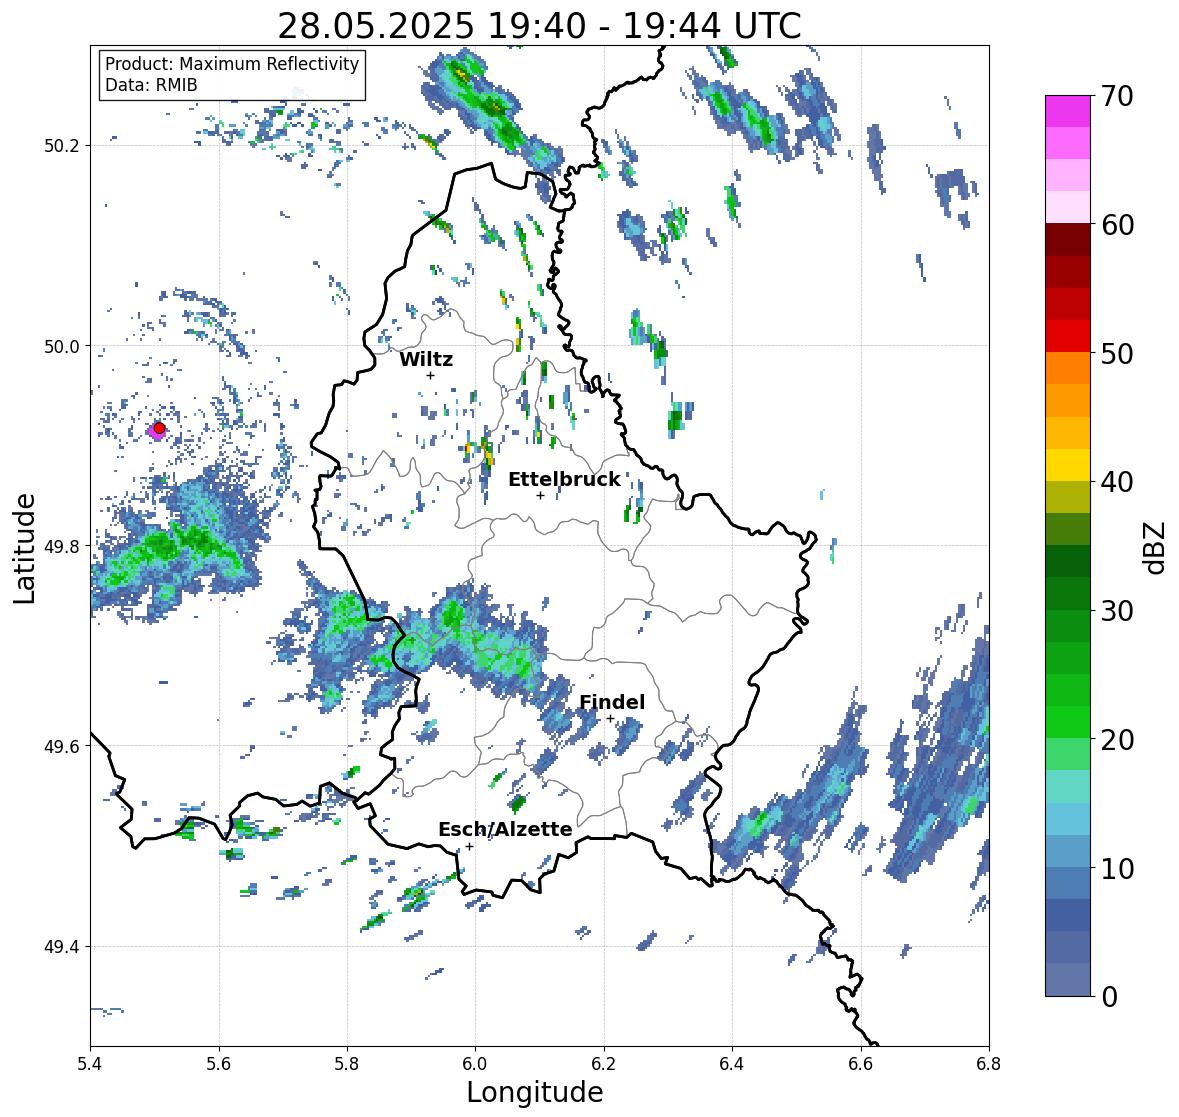Click the 5.4 longitude tick label
This screenshot has height=1117, width=1179.
tap(90, 1063)
